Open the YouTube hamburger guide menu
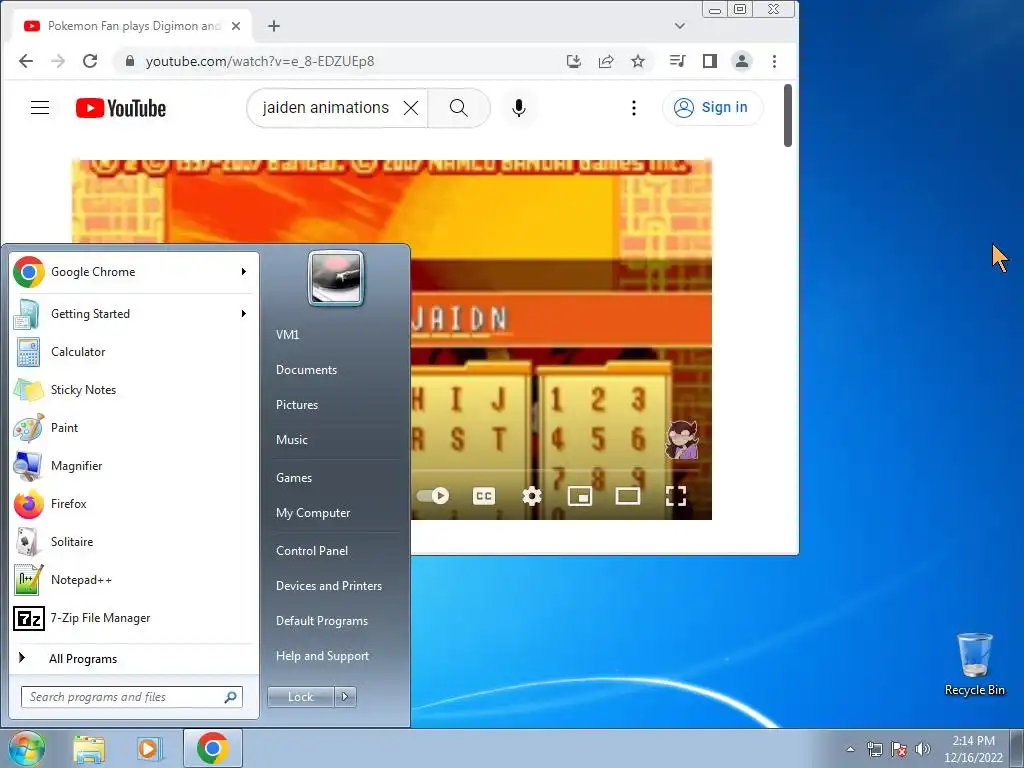 (x=40, y=108)
